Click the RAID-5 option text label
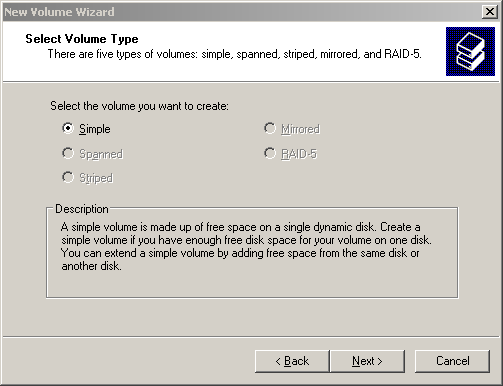The width and height of the screenshot is (503, 386). point(299,154)
